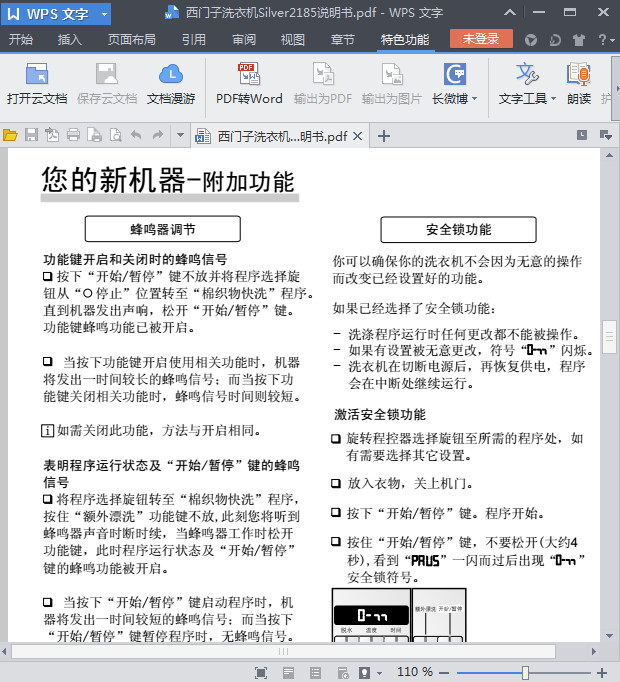Viewport: 620px width, 682px height.
Task: Open the 开始 tab
Action: [21, 40]
